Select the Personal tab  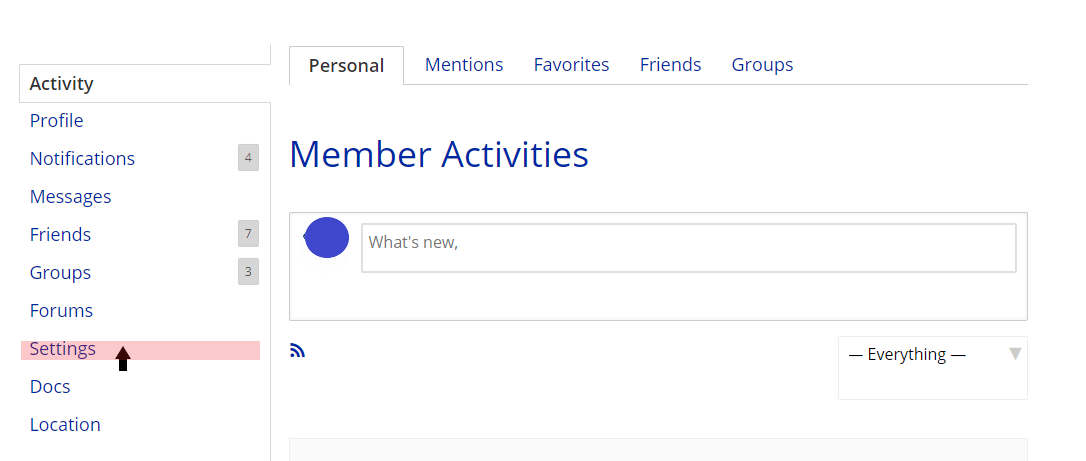click(x=346, y=66)
